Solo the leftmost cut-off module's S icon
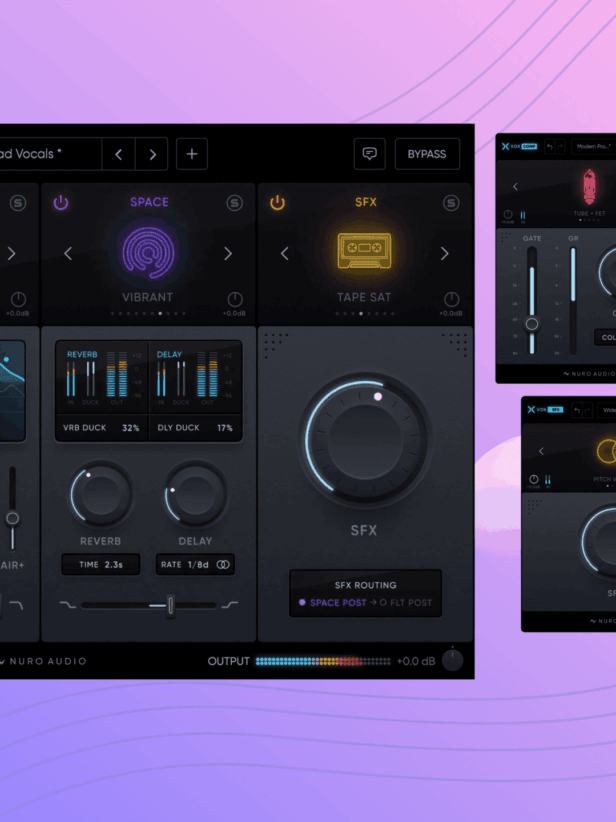The width and height of the screenshot is (616, 822). tap(18, 203)
